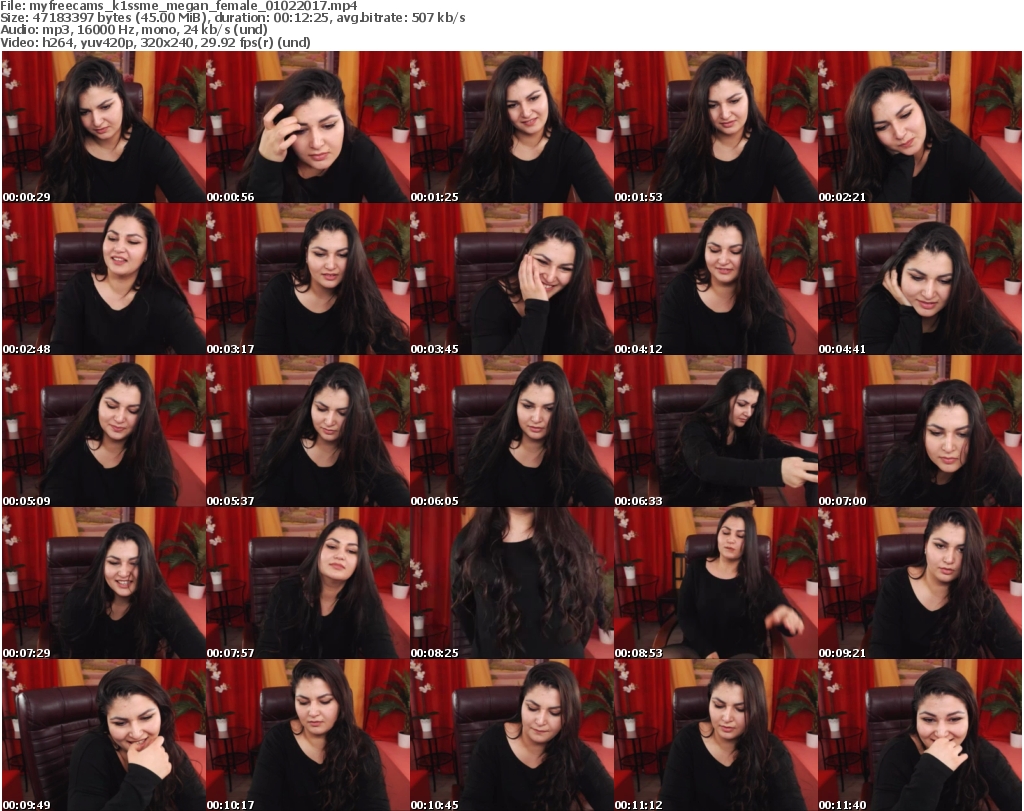Choose the frame labeled 00:09:21

[920, 583]
